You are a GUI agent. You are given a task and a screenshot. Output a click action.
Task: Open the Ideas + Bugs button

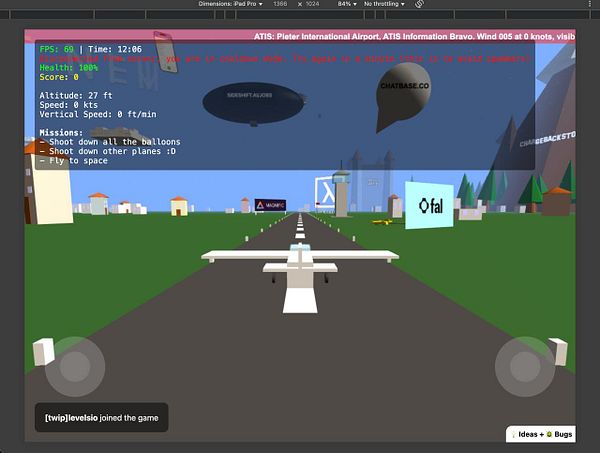[541, 434]
